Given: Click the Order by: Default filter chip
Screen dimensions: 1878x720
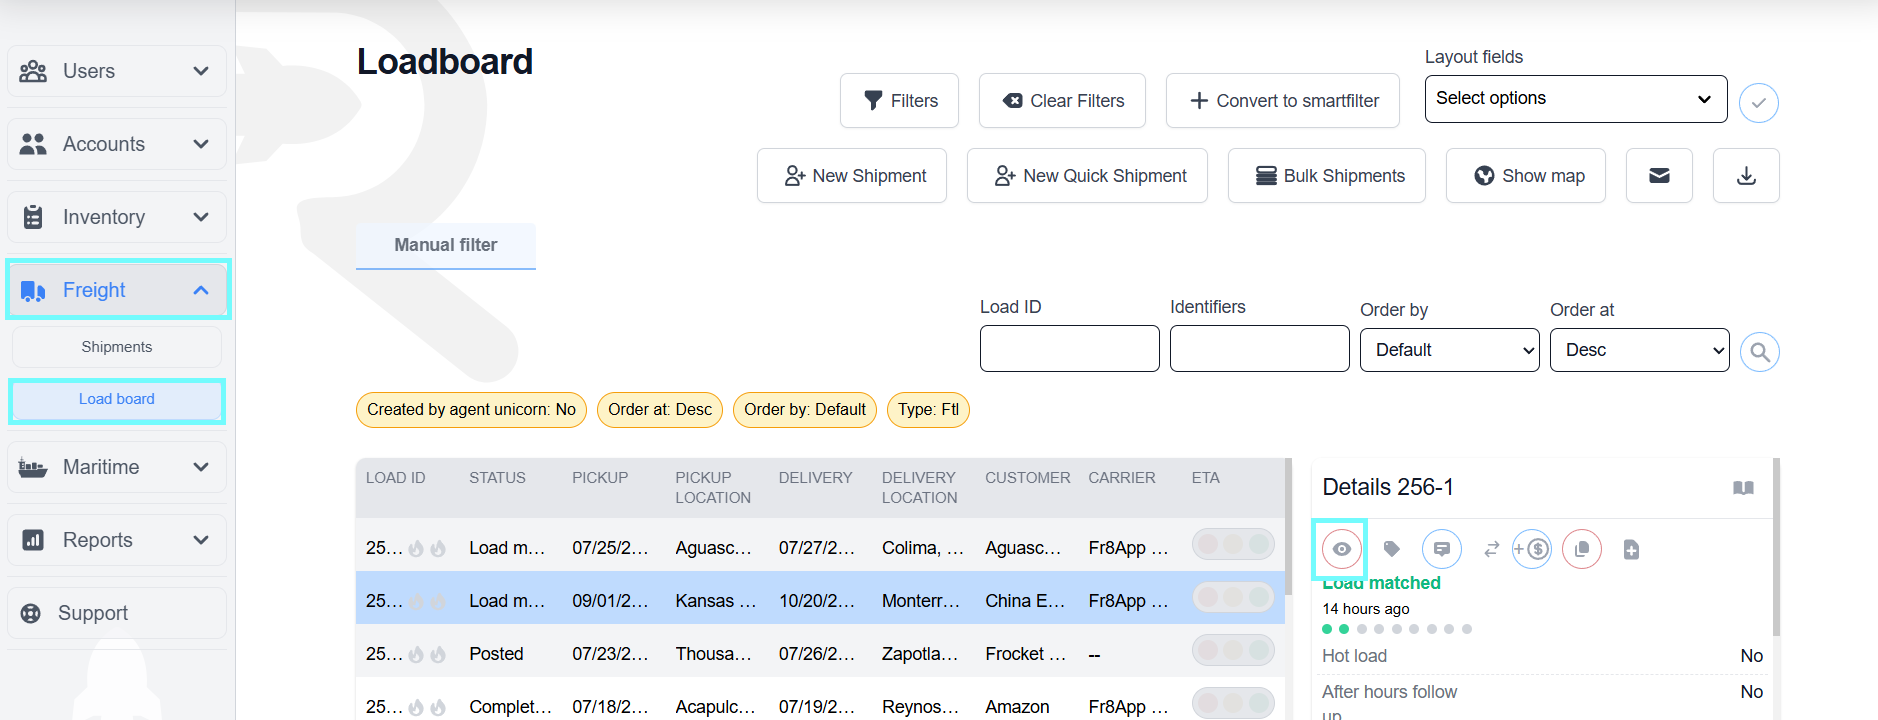Looking at the screenshot, I should (x=805, y=410).
